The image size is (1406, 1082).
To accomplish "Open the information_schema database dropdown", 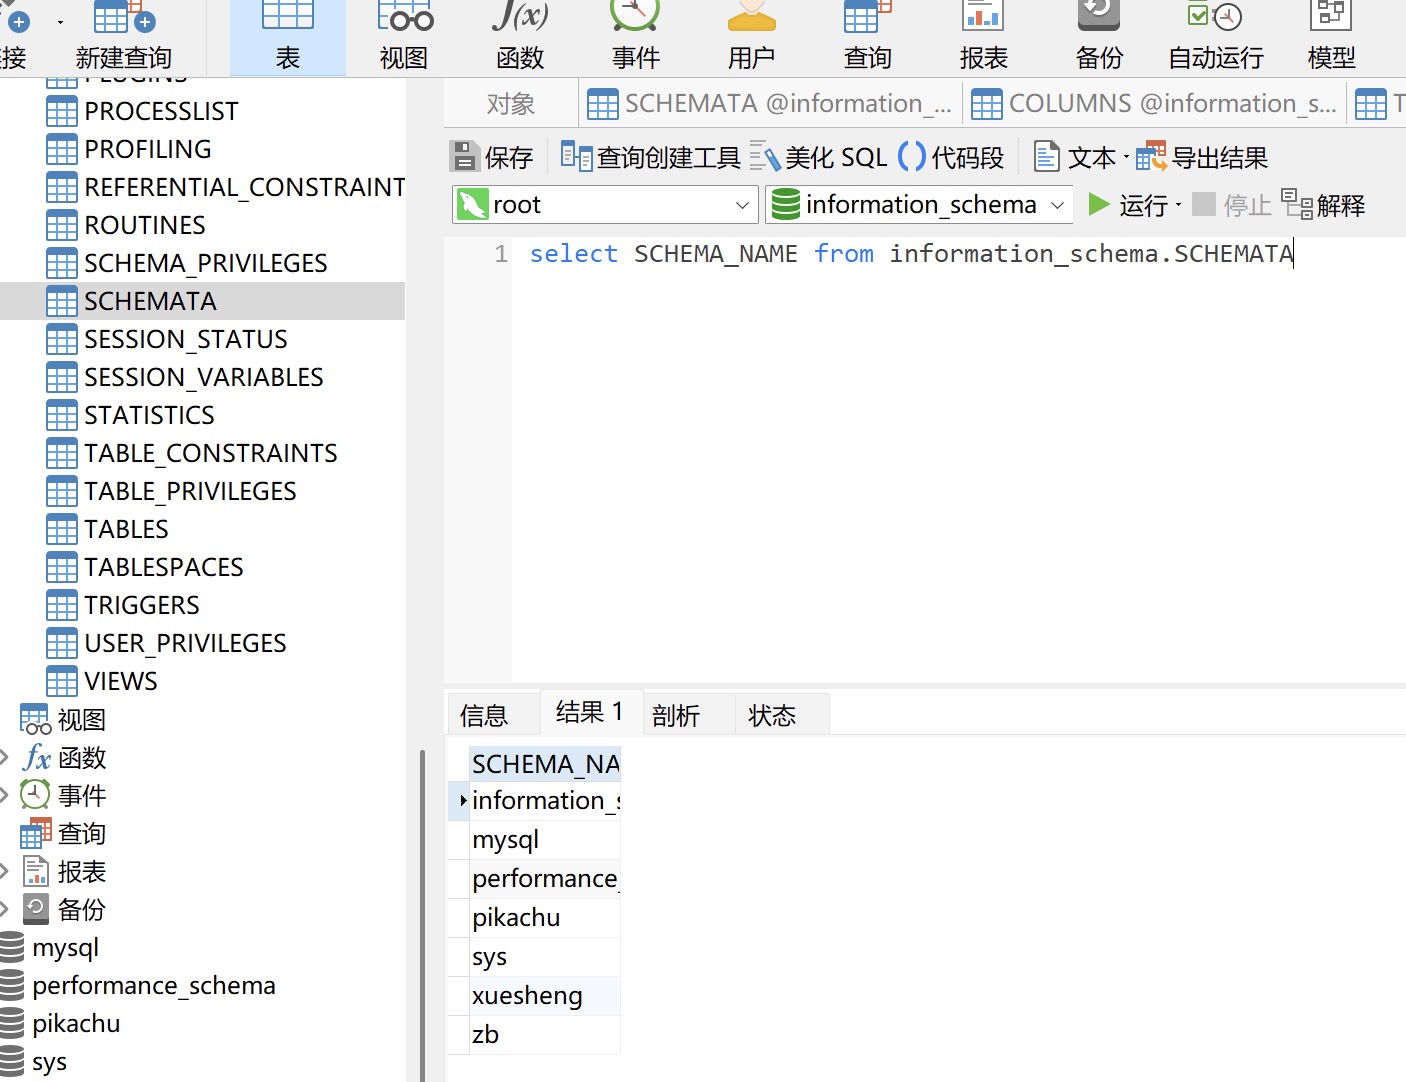I will 1057,205.
